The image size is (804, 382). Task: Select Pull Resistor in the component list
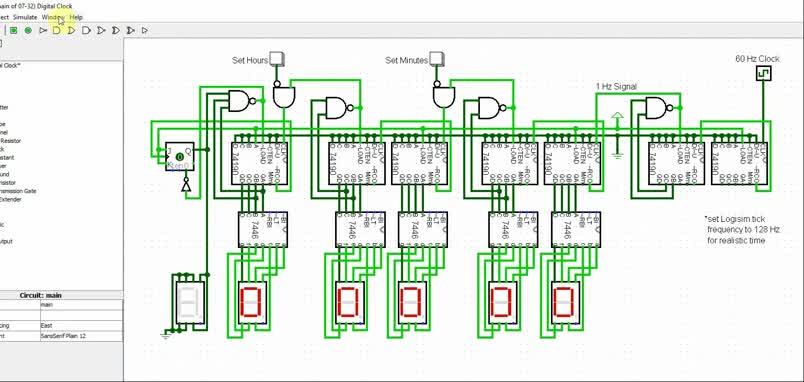(x=10, y=140)
